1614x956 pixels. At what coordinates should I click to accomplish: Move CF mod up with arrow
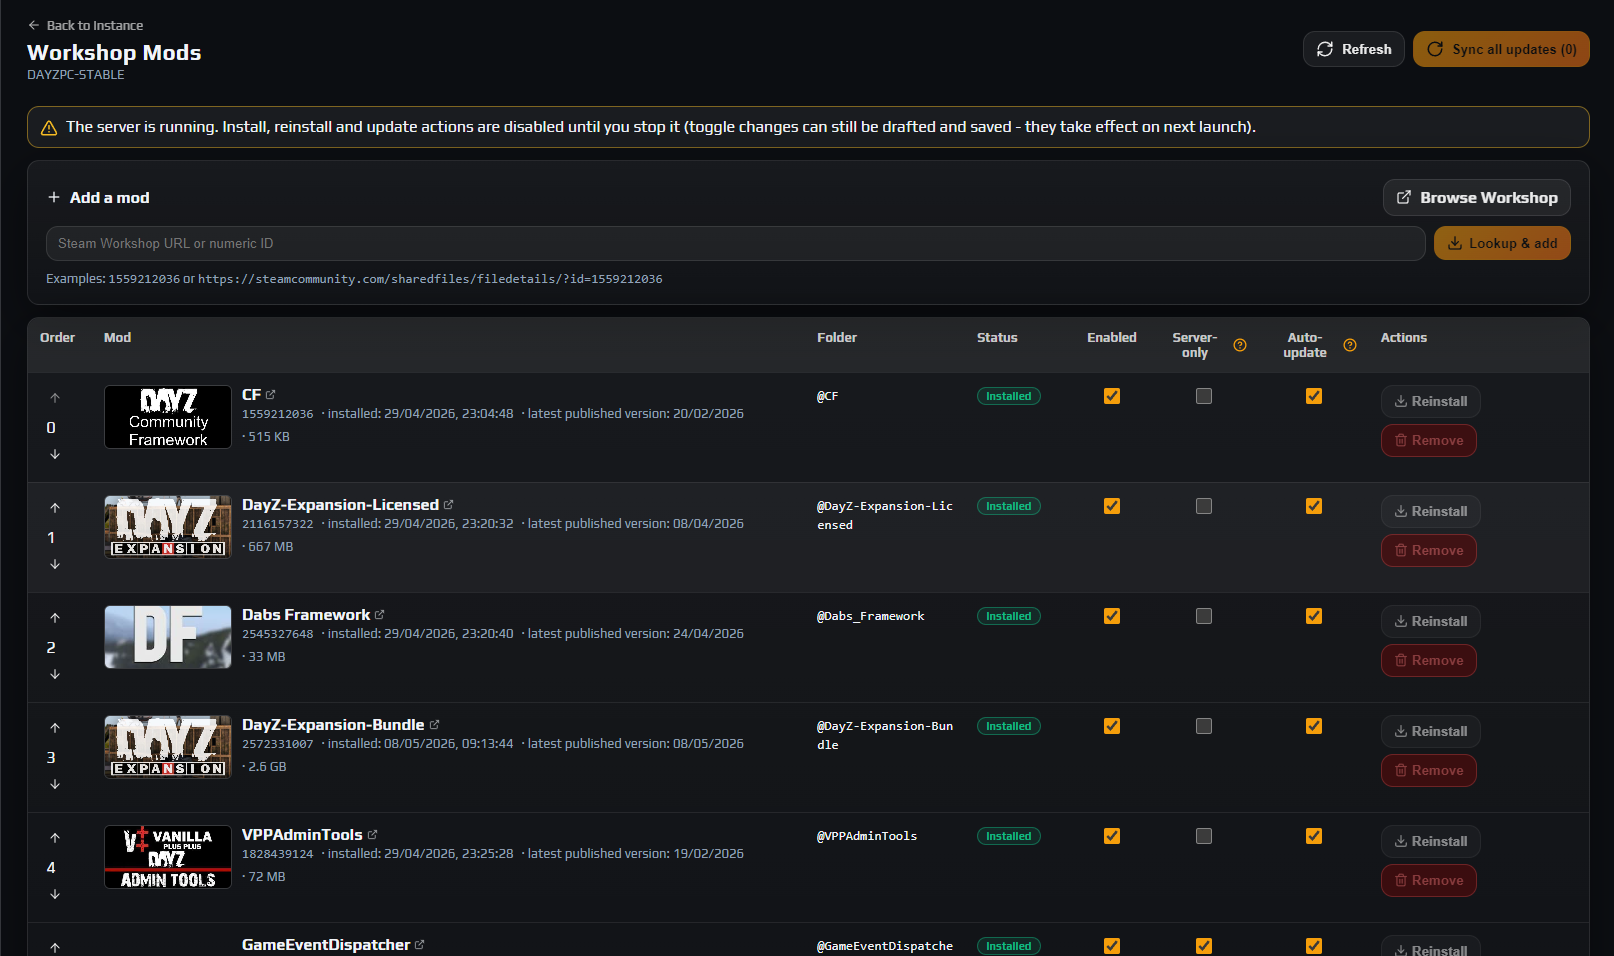click(x=55, y=398)
